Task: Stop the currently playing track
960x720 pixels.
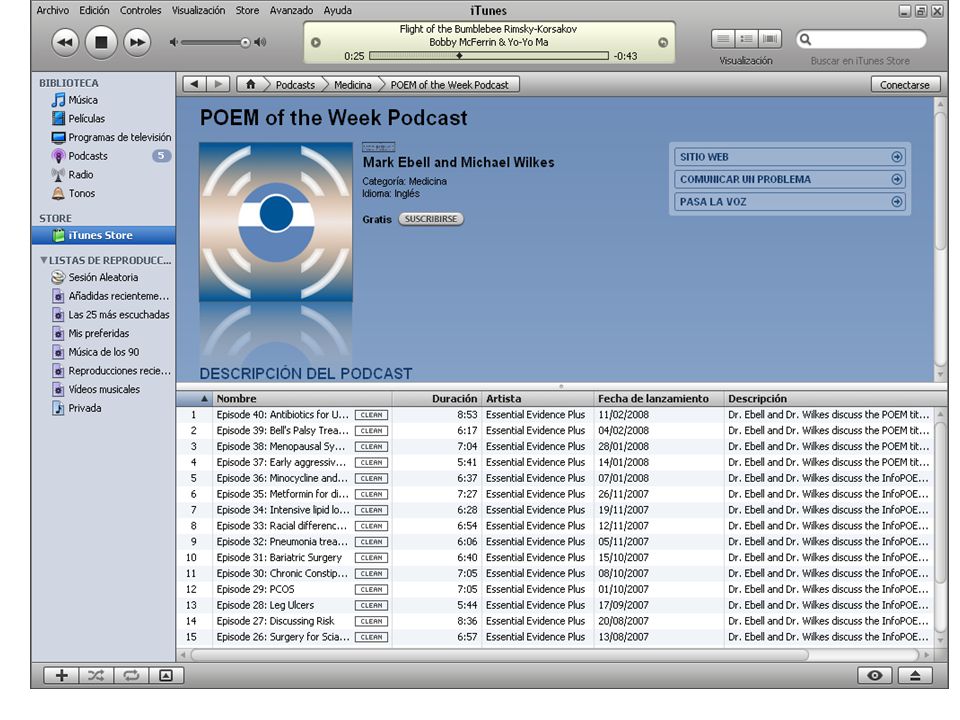Action: tap(101, 42)
